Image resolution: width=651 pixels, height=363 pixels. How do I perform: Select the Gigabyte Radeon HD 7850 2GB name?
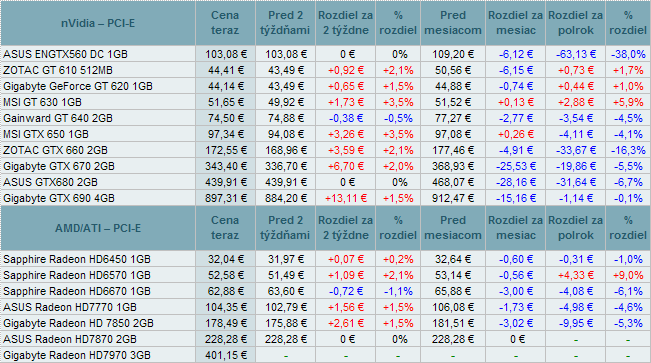pyautogui.click(x=78, y=323)
